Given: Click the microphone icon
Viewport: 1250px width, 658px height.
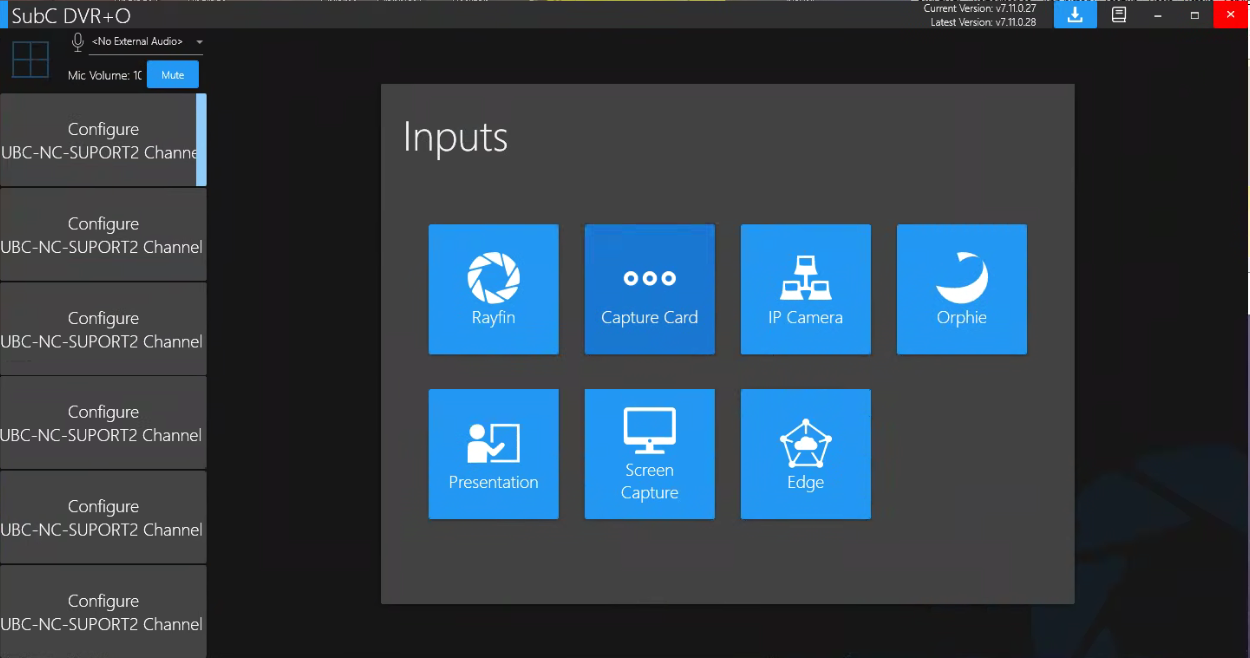Looking at the screenshot, I should 77,42.
